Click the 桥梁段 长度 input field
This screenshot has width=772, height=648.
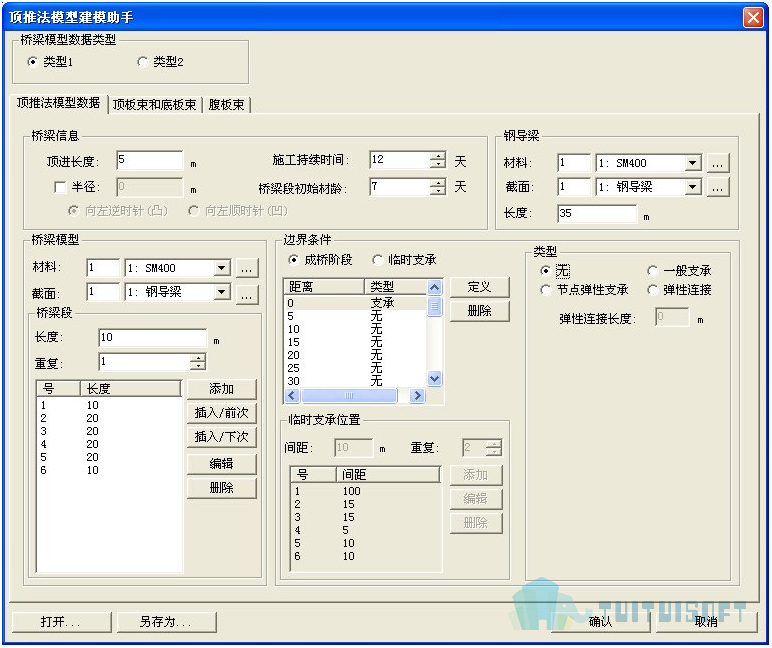(153, 338)
